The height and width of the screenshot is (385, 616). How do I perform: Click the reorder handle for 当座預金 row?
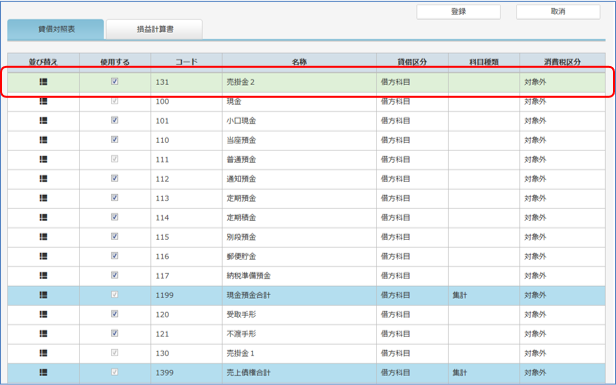[43, 140]
